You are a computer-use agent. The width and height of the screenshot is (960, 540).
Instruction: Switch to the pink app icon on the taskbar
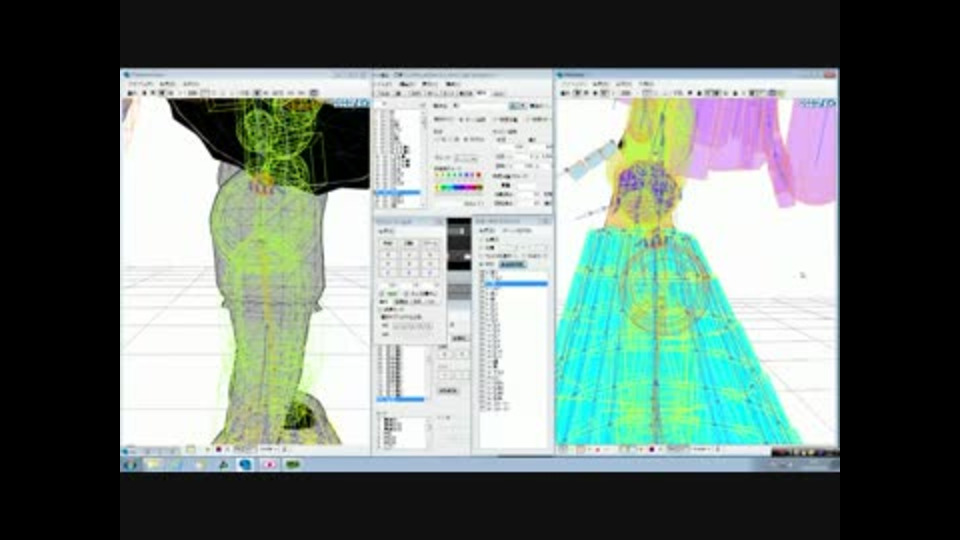click(x=269, y=465)
